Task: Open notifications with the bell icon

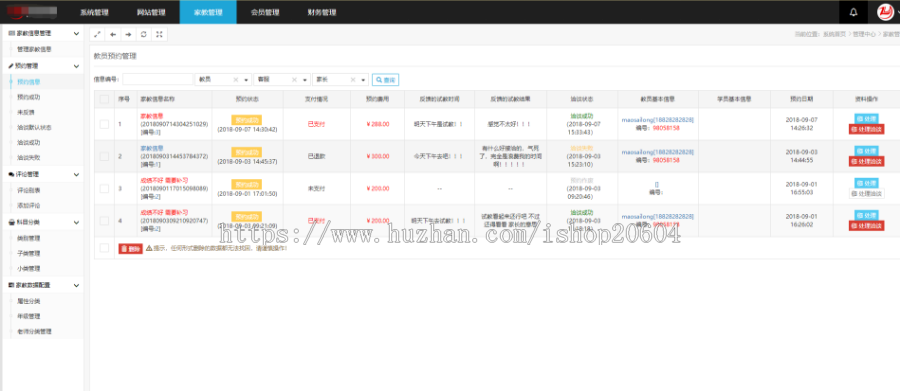Action: point(854,12)
